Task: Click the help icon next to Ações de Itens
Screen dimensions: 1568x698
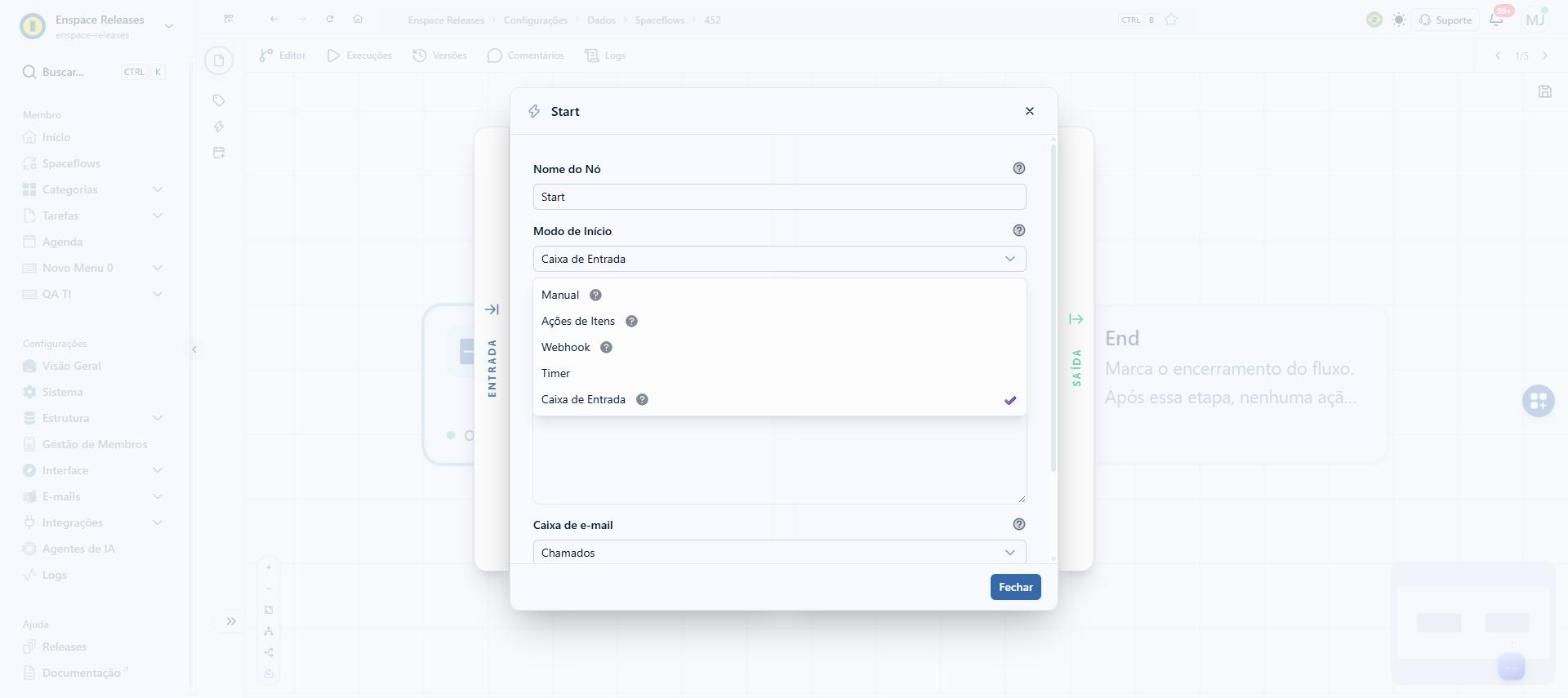Action: [x=632, y=321]
